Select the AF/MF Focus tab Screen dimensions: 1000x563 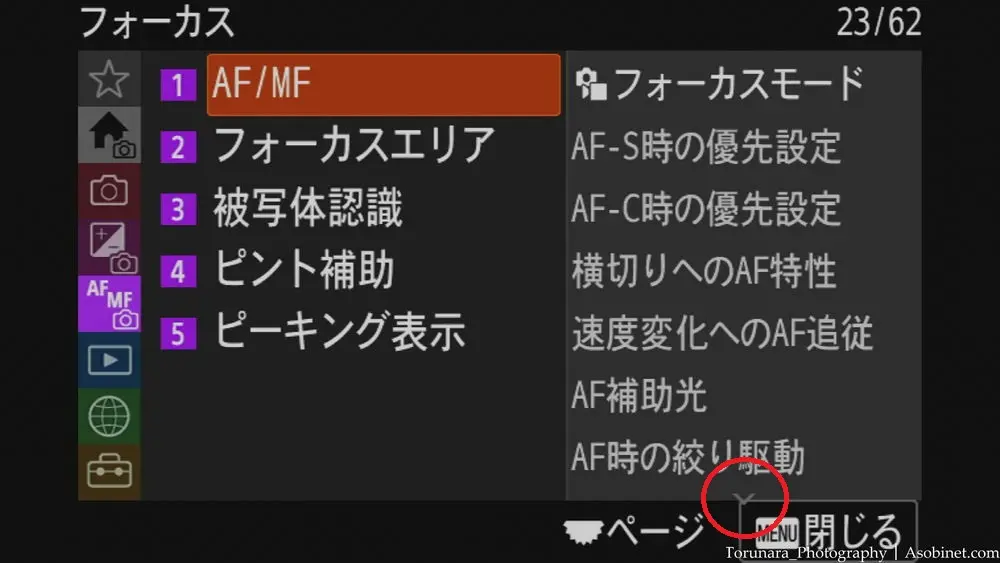[109, 303]
